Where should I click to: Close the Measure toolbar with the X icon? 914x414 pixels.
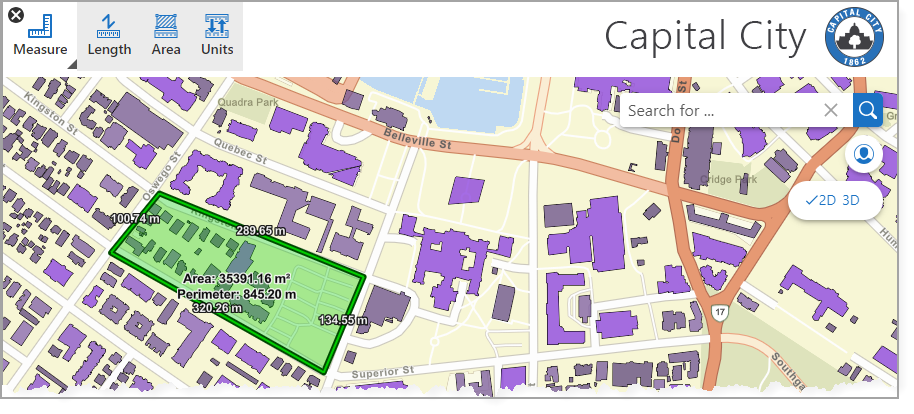(16, 15)
